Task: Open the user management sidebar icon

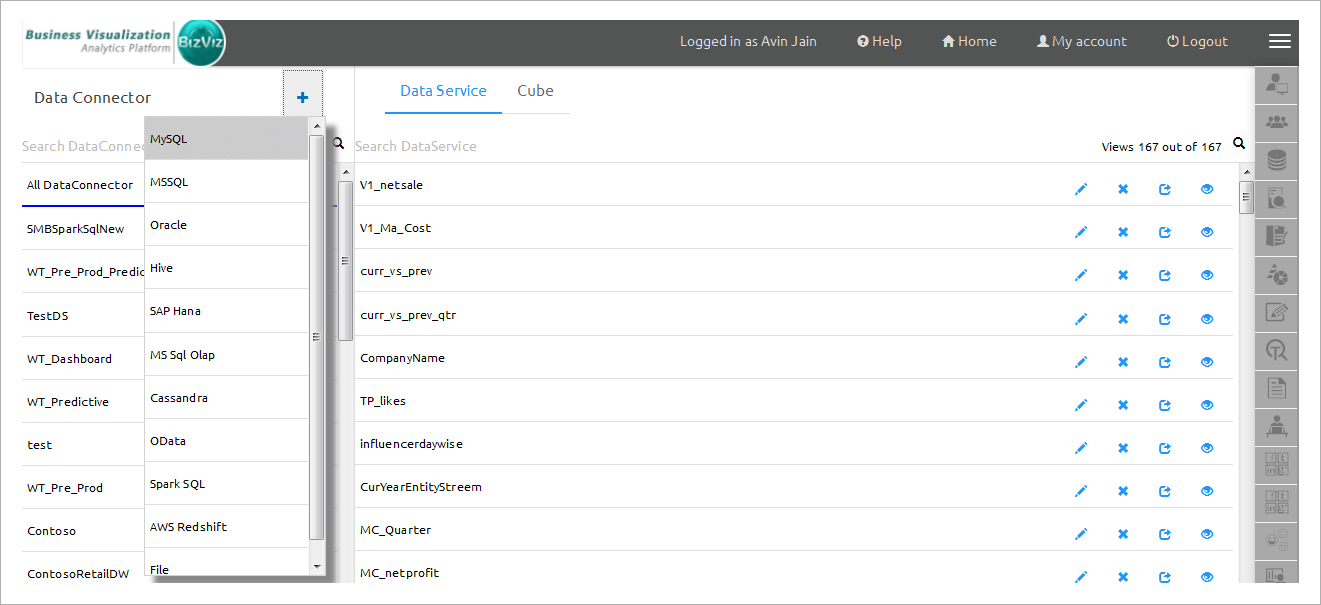Action: [x=1276, y=84]
